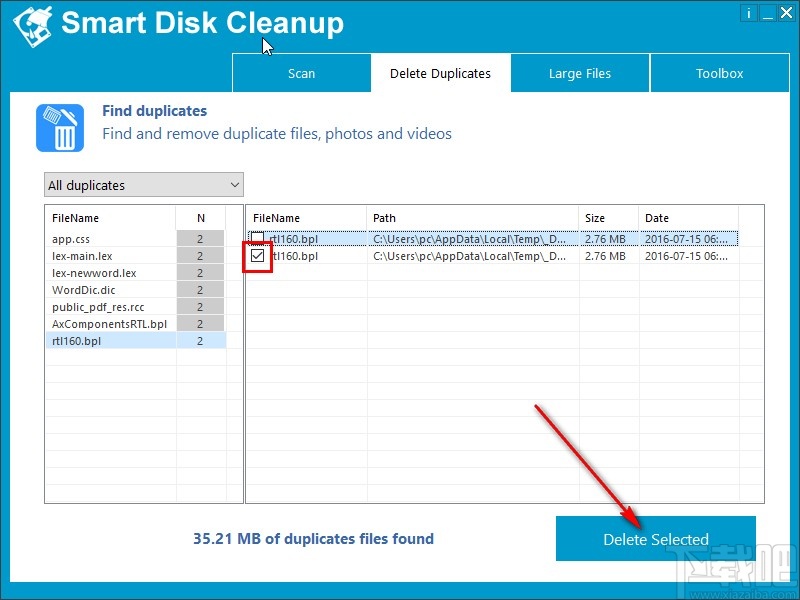
Task: Click the Delete Selected button
Action: 656,539
